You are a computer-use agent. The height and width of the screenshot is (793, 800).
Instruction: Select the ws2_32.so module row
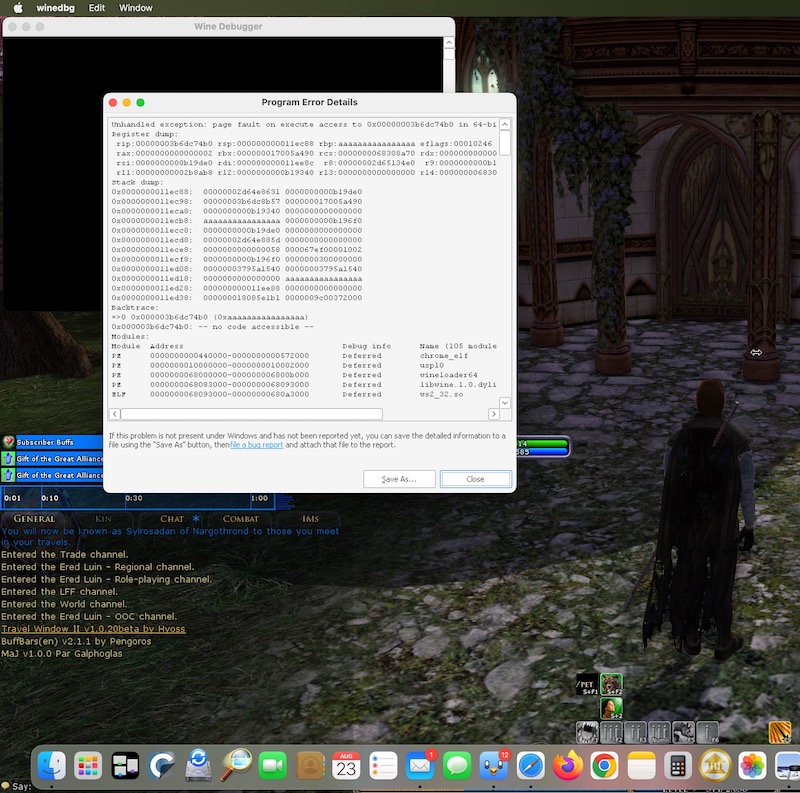[304, 394]
